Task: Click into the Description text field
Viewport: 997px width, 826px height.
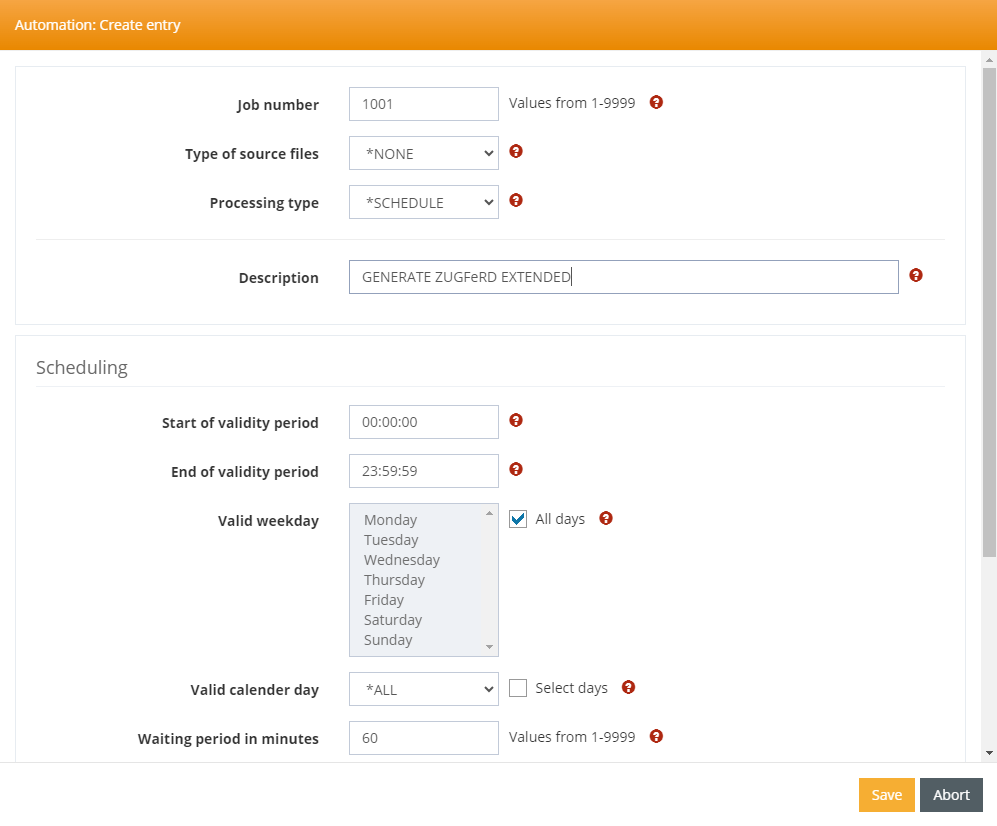Action: click(623, 277)
